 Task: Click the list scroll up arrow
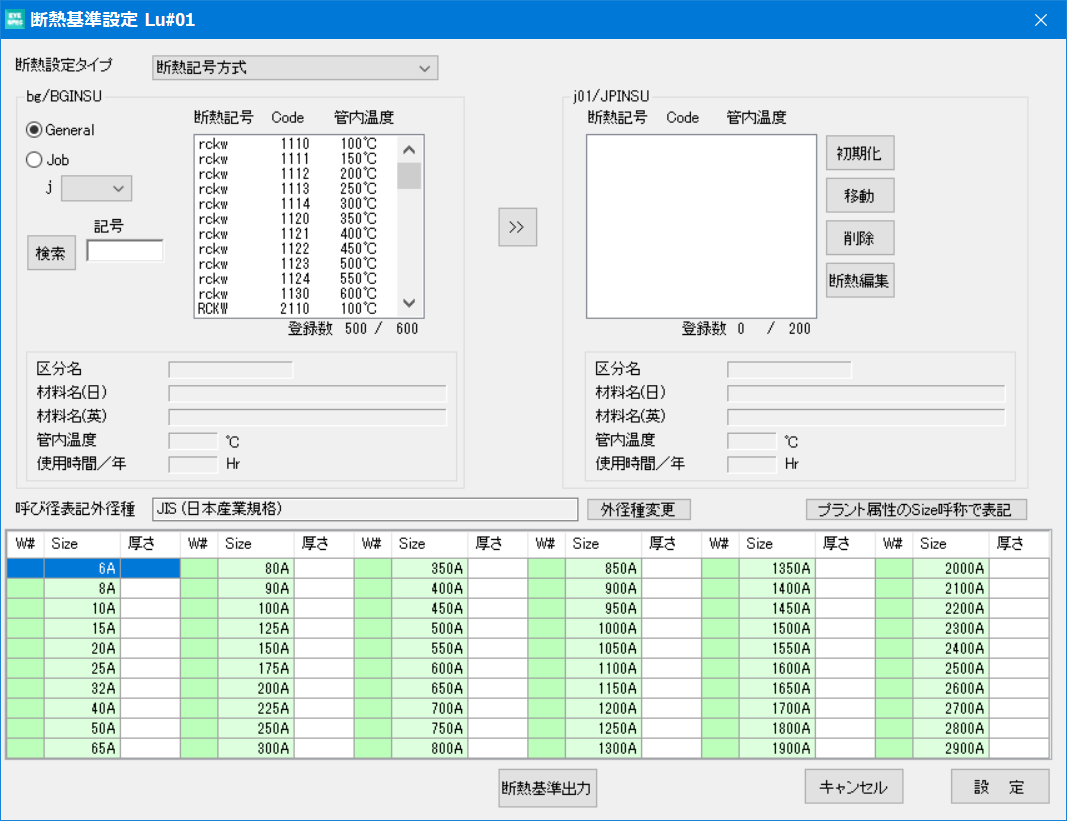[x=409, y=150]
